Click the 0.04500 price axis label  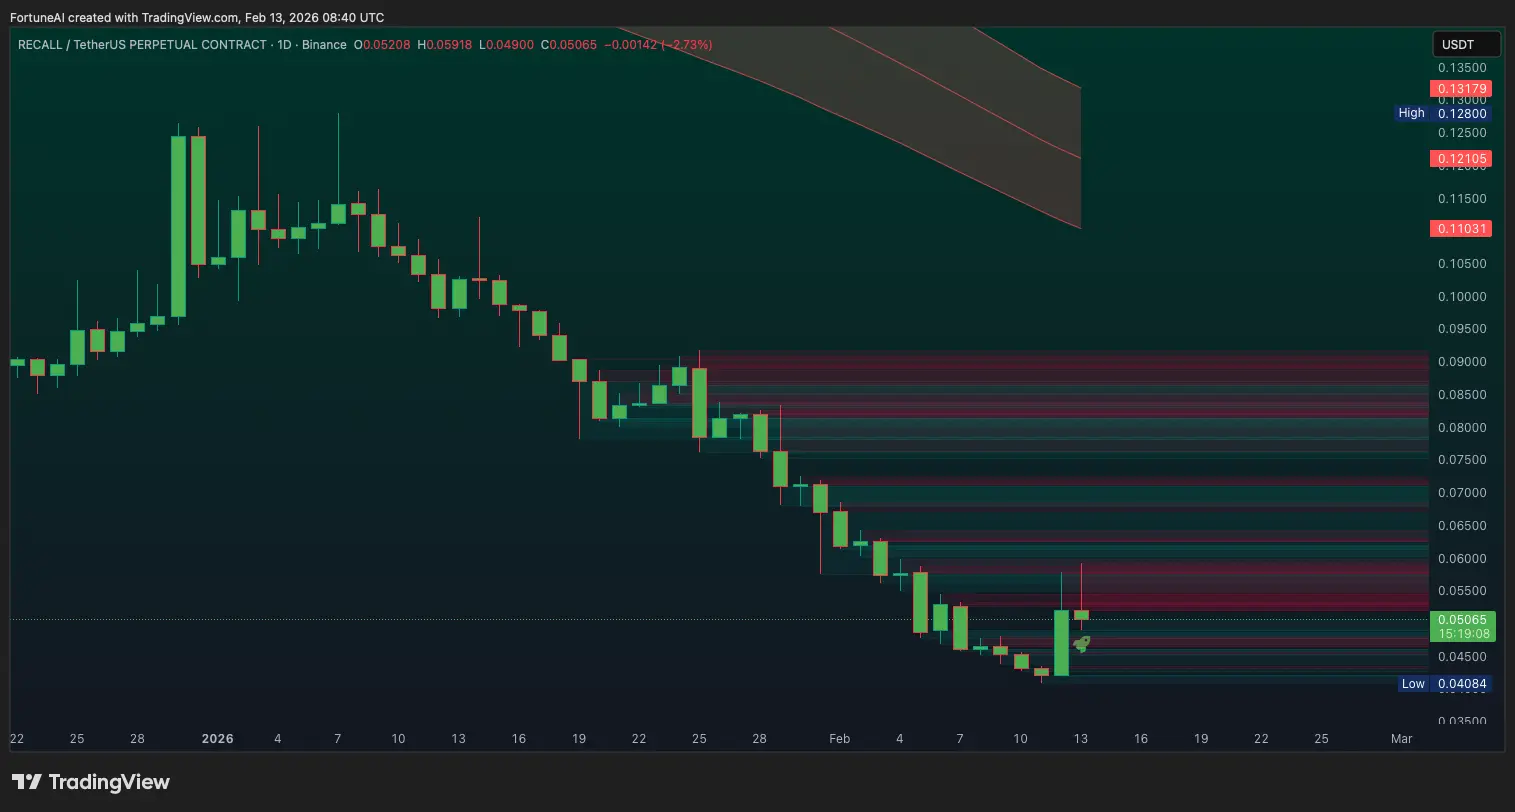coord(1462,657)
